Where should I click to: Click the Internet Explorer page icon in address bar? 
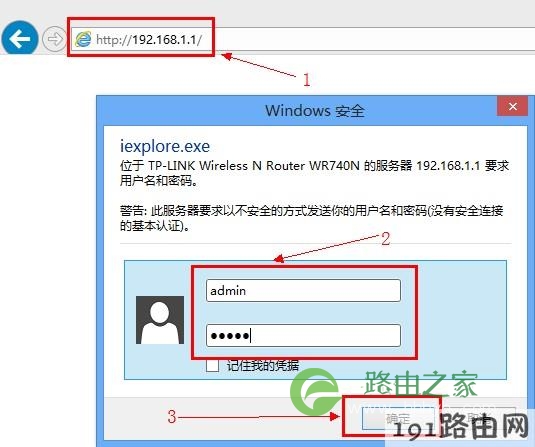tap(83, 39)
